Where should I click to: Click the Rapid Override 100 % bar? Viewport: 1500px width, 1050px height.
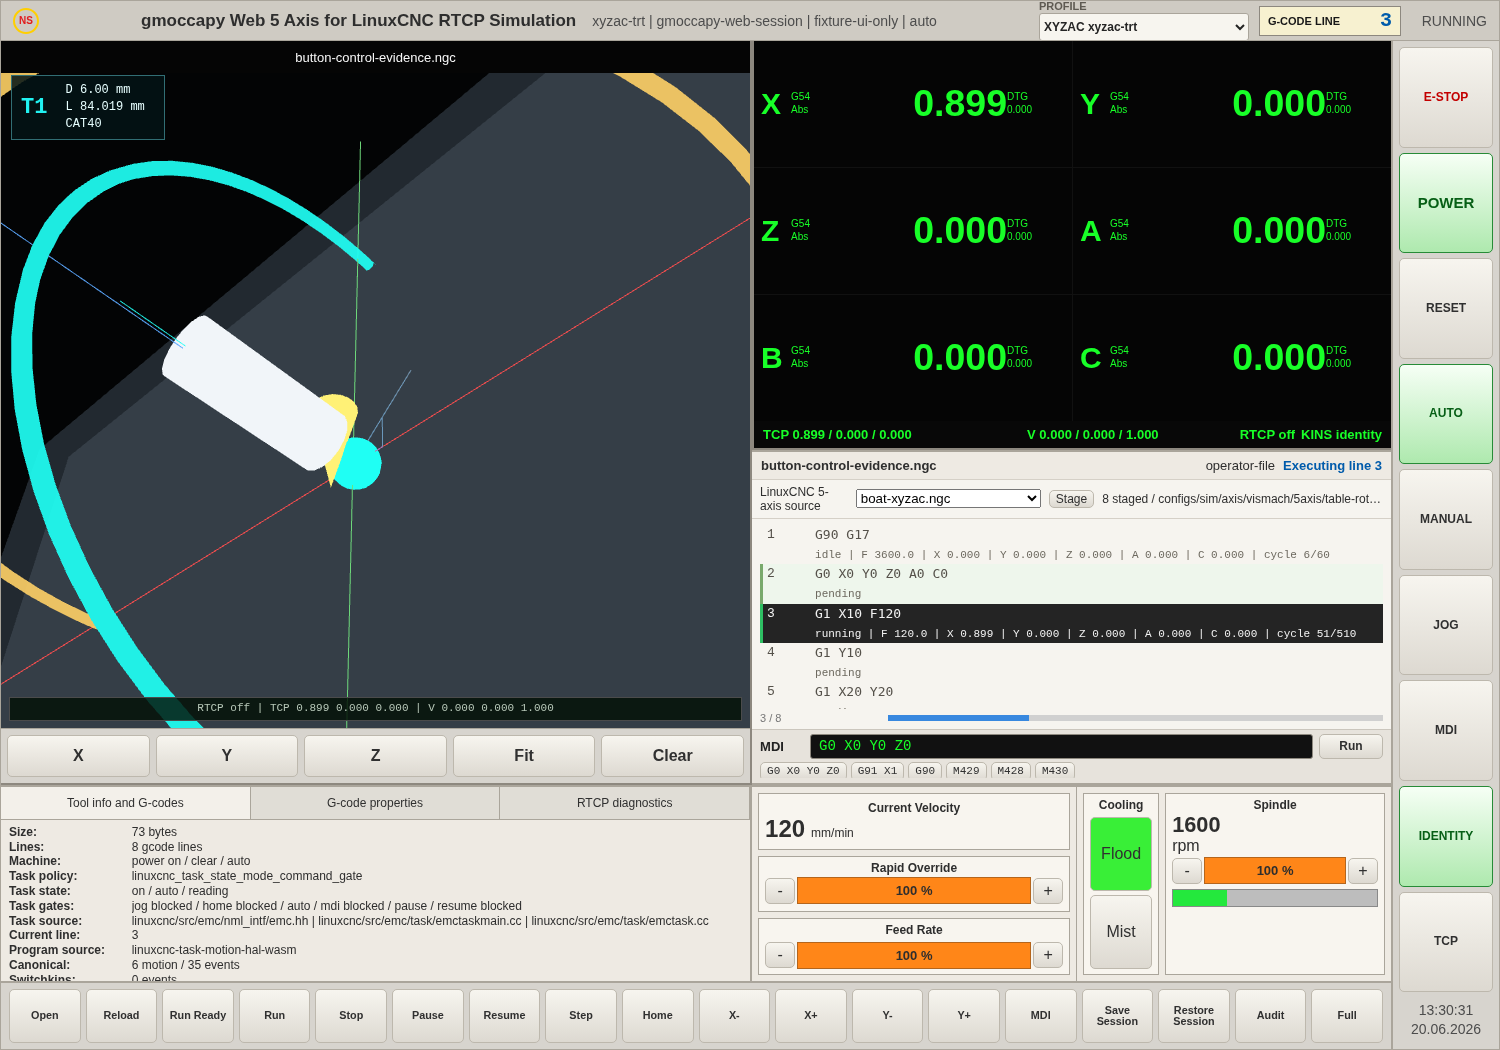point(914,891)
